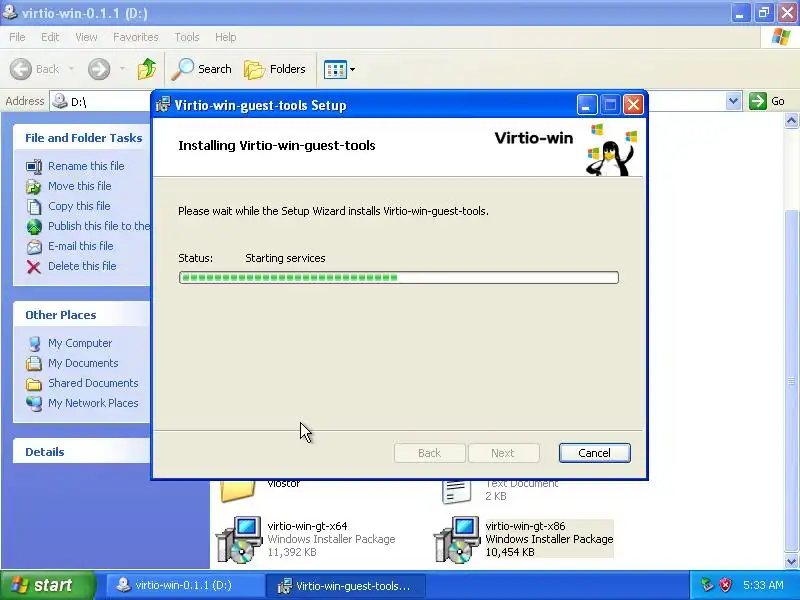Click the Publish globe icon
The width and height of the screenshot is (800, 600).
34,226
